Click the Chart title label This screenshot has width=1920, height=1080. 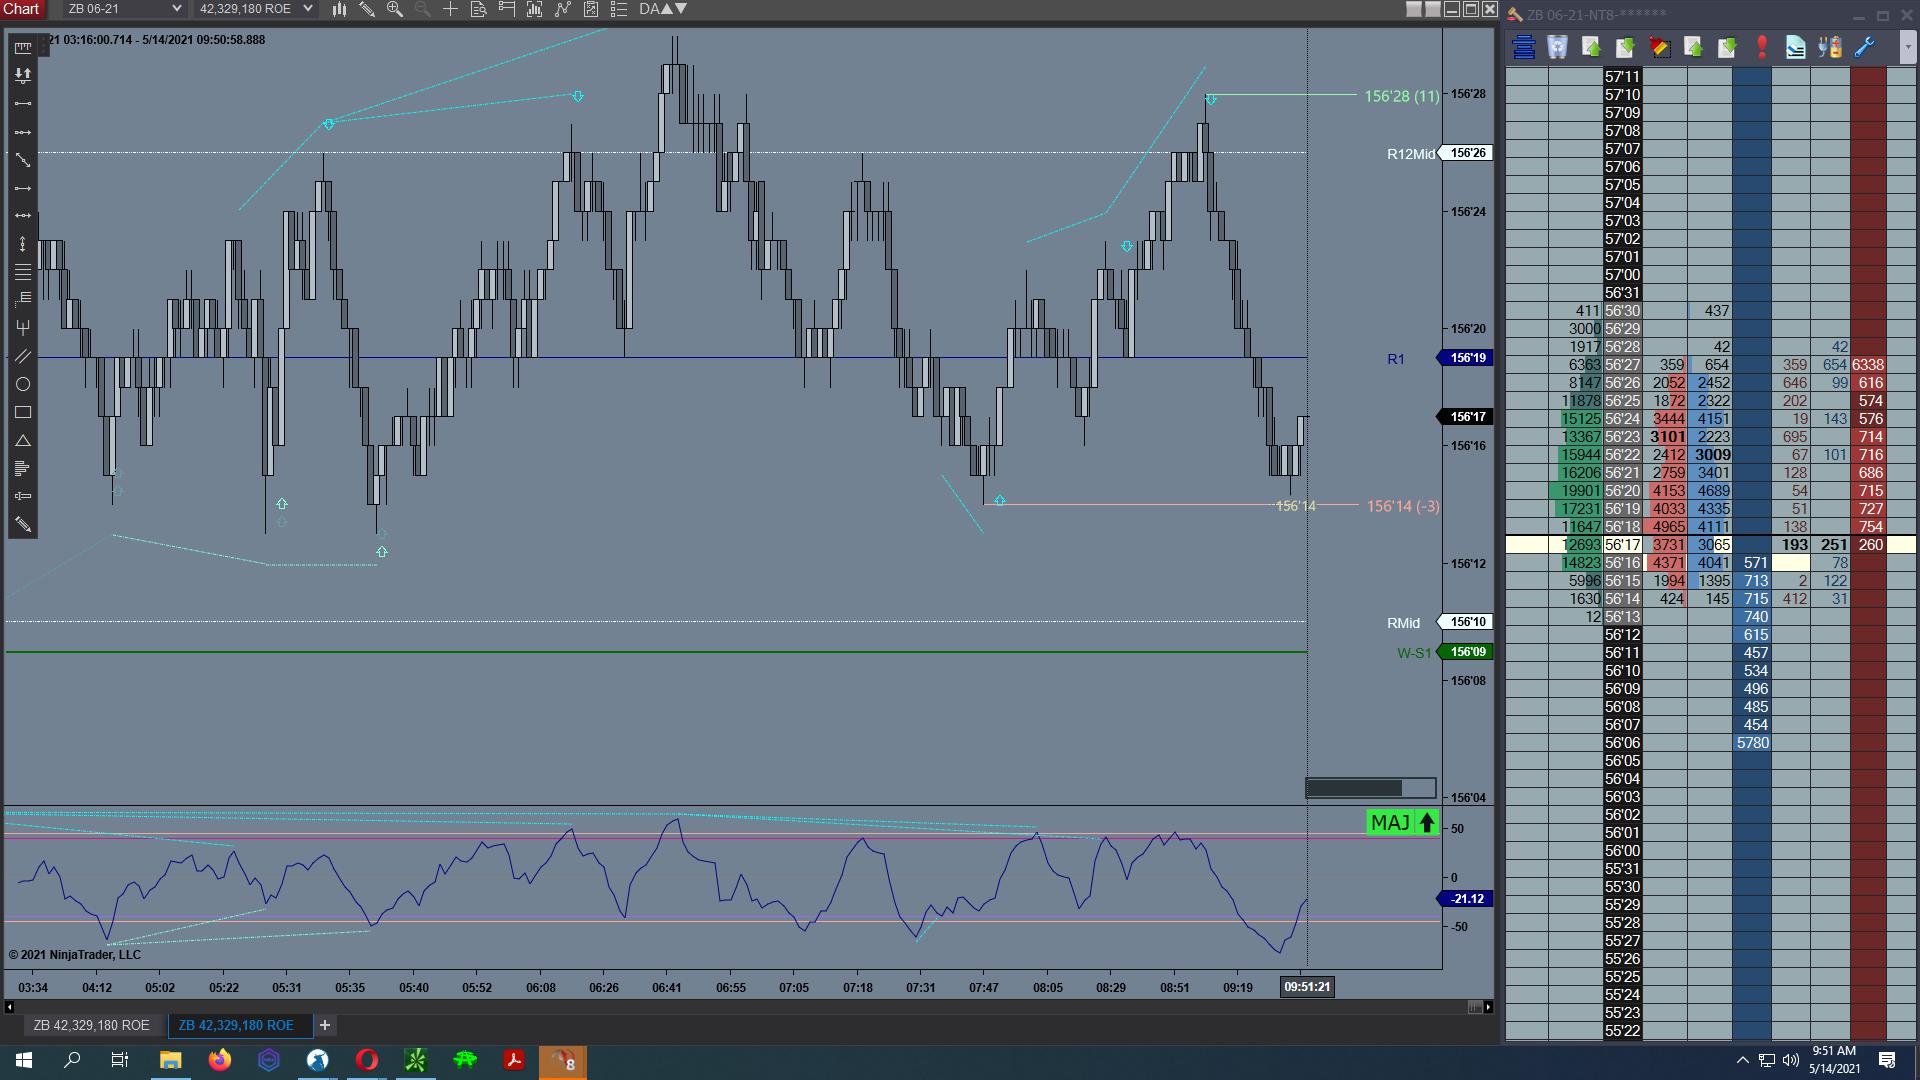[21, 9]
